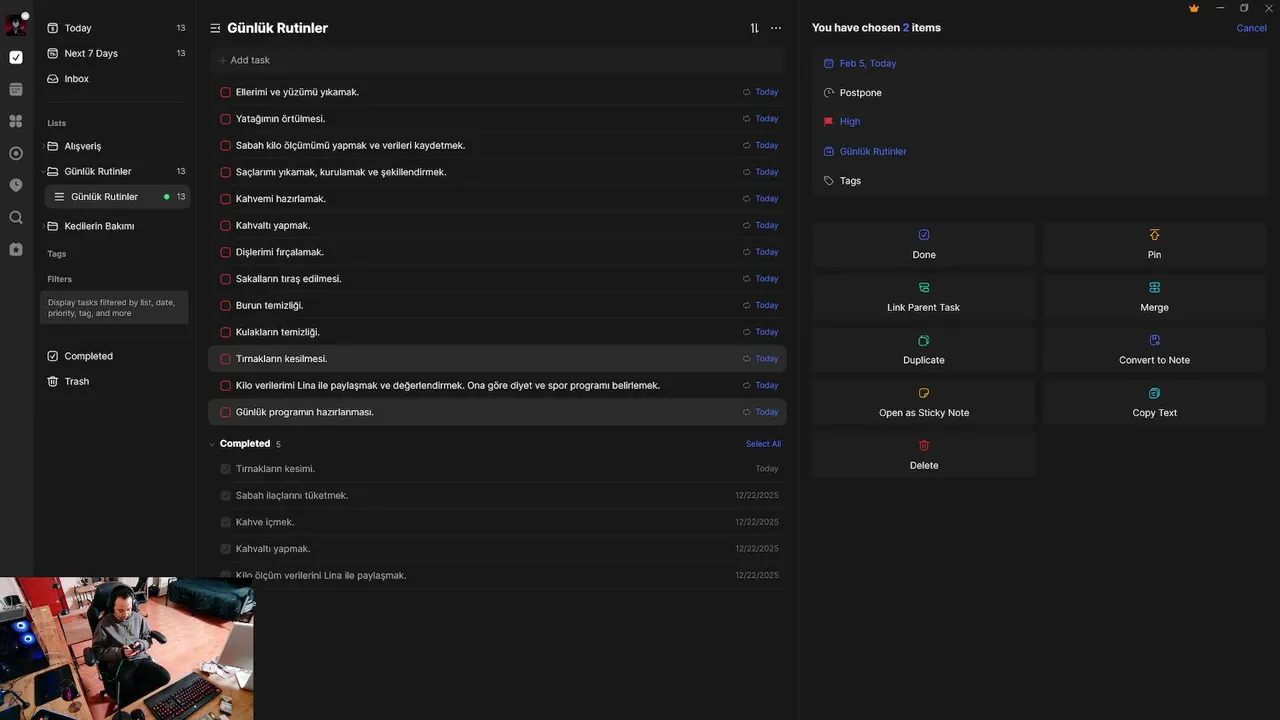Duplicate the selected items
The width and height of the screenshot is (1280, 720).
pos(923,349)
